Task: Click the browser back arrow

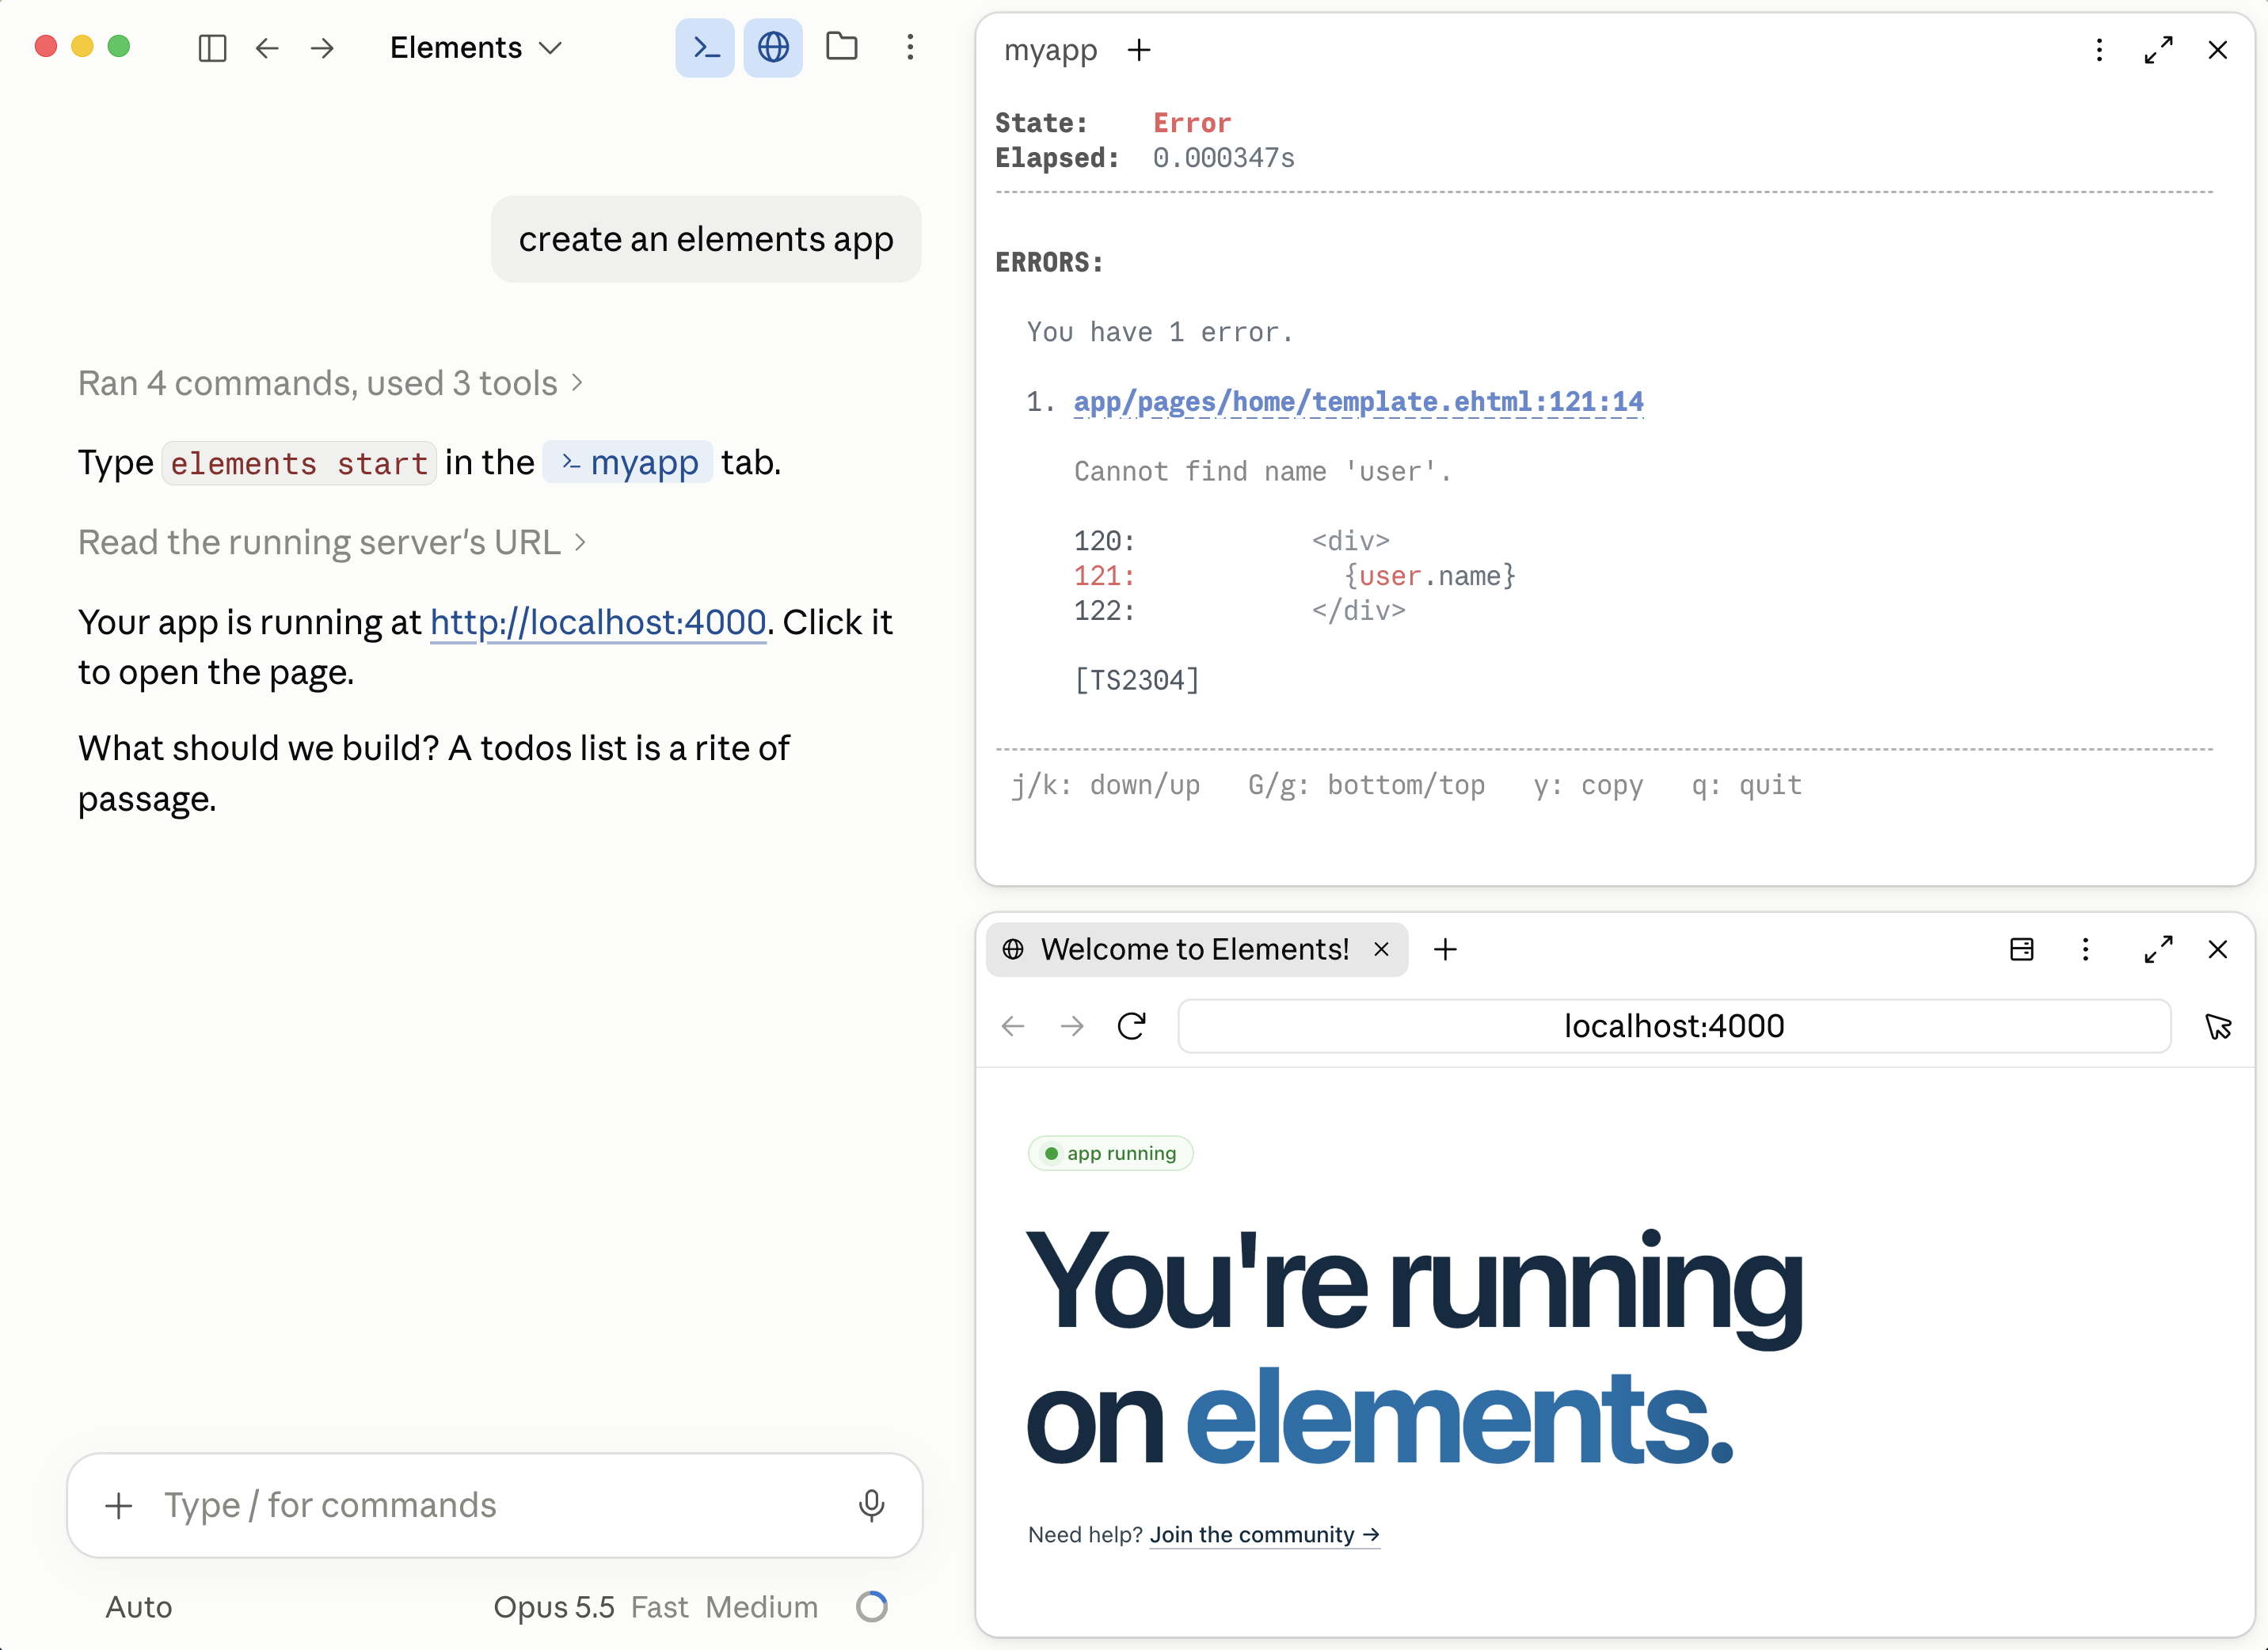Action: (x=1013, y=1026)
